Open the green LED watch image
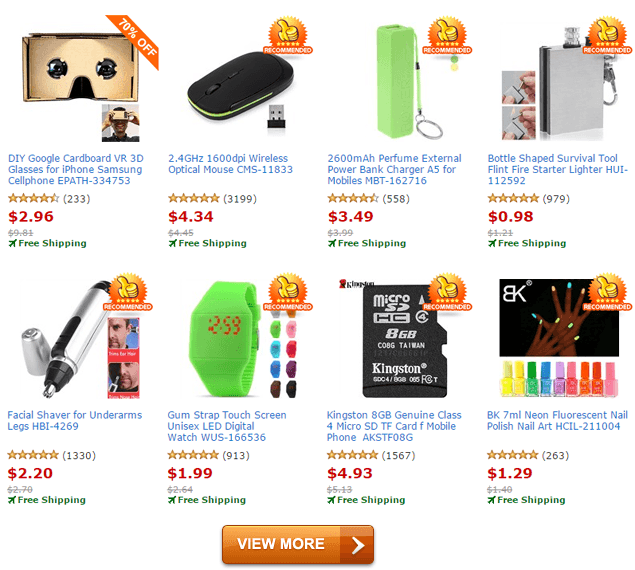 click(x=241, y=338)
